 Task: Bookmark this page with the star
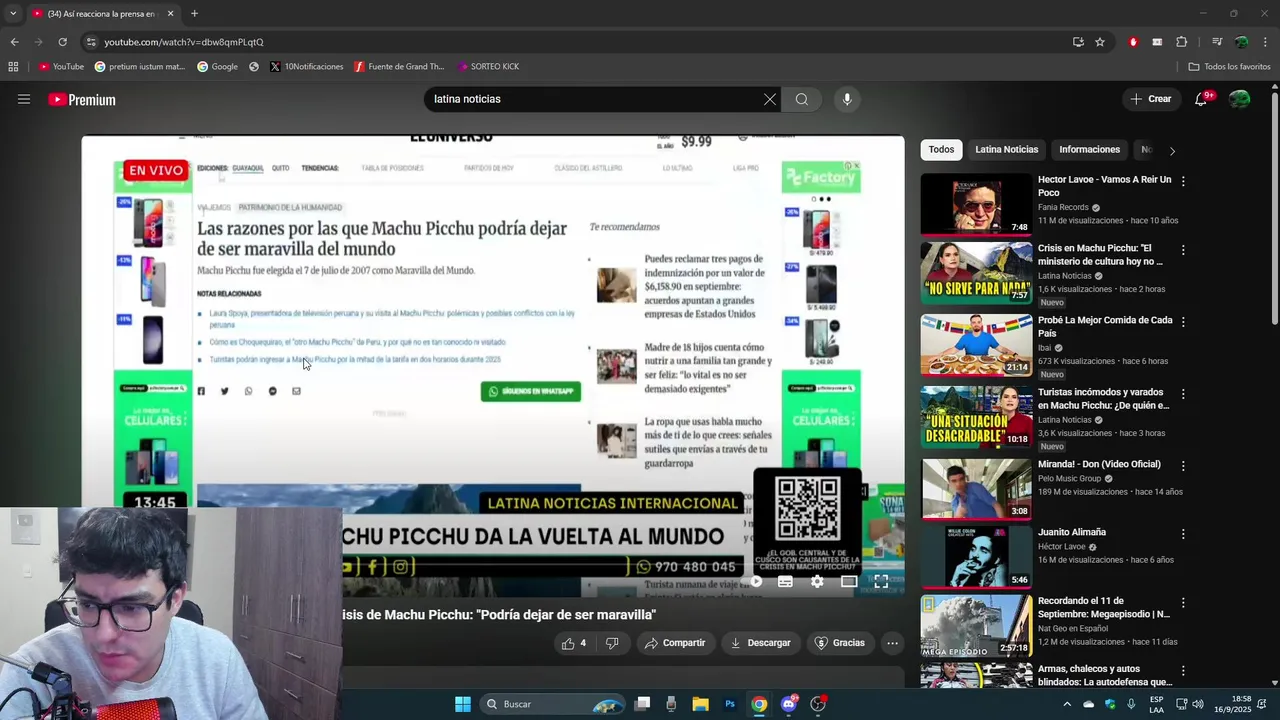coord(1100,42)
